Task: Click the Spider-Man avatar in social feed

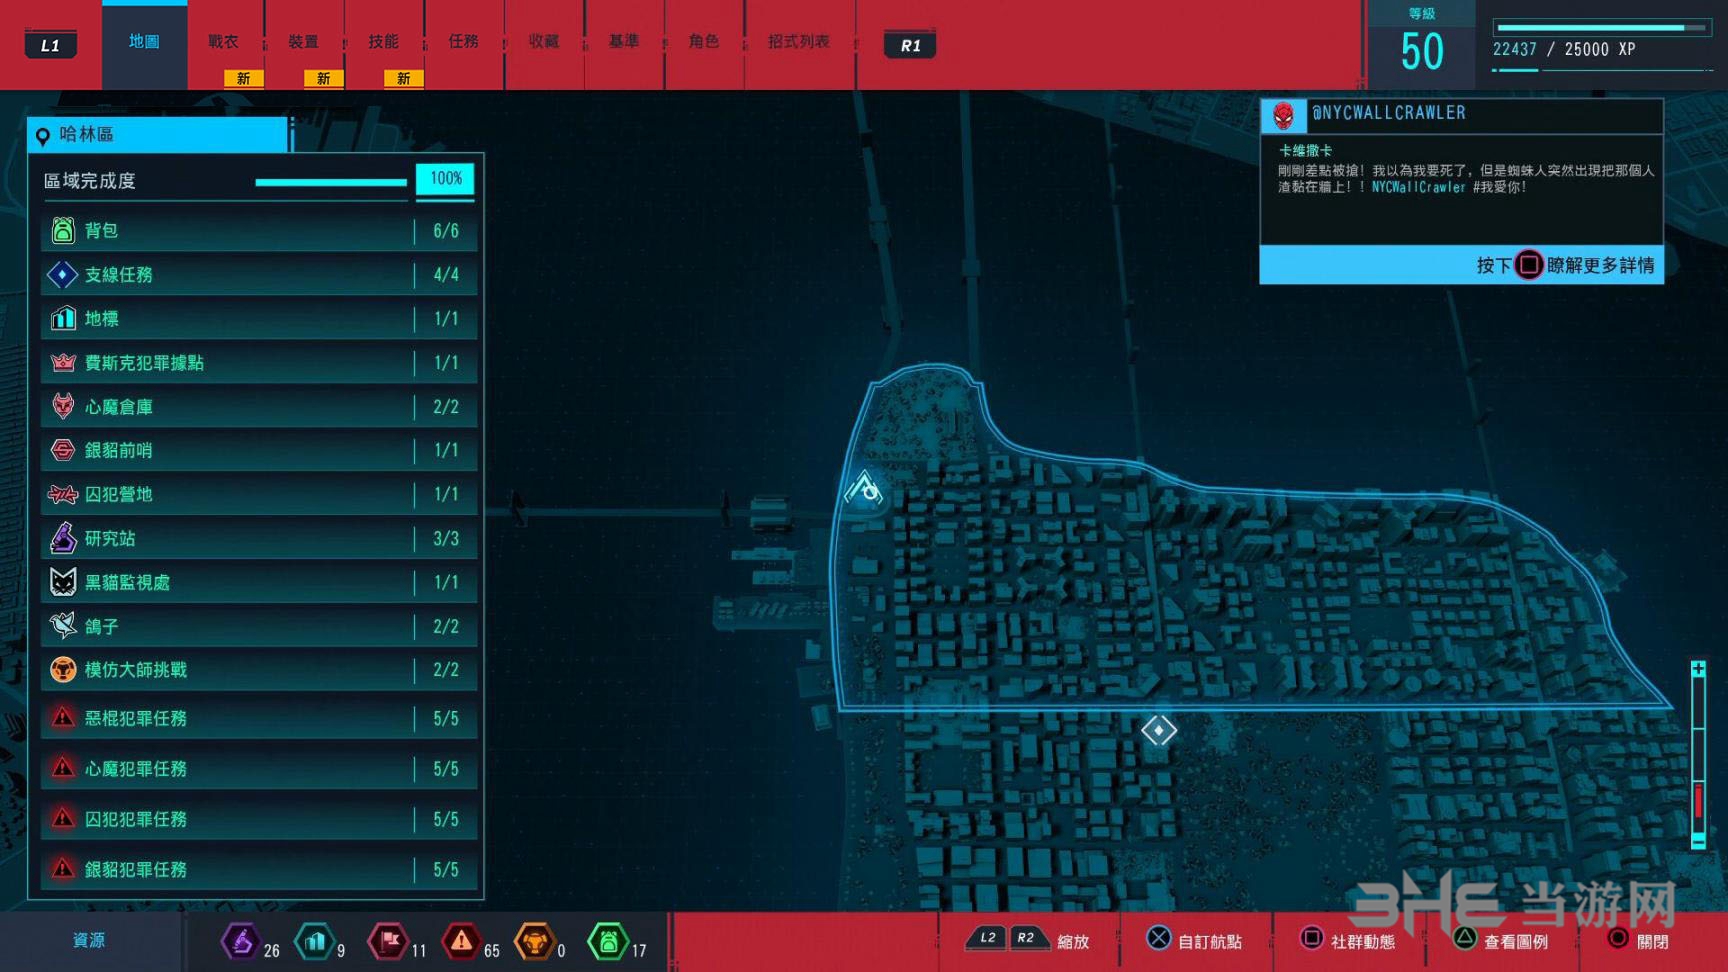Action: click(1283, 116)
